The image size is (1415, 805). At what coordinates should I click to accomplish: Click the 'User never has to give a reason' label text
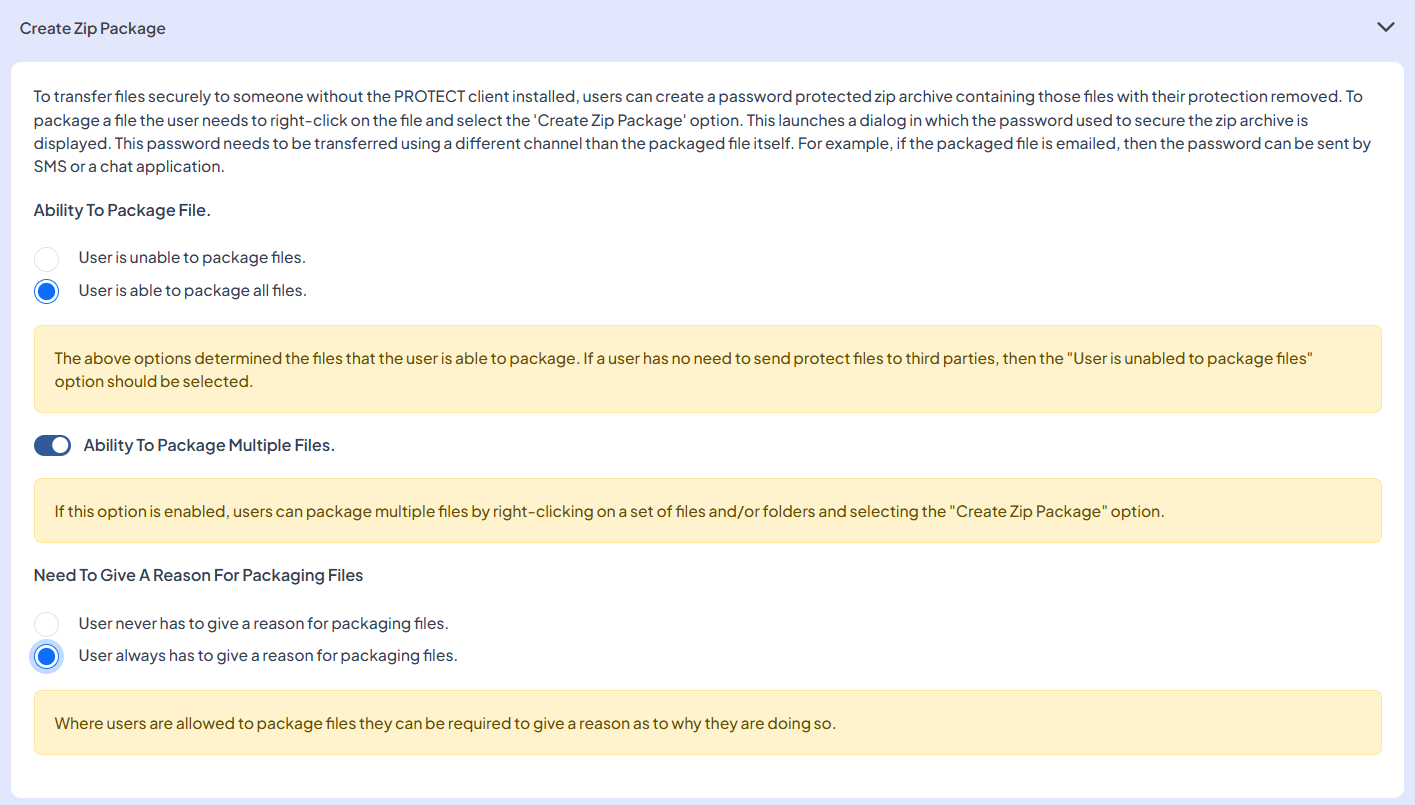pyautogui.click(x=263, y=624)
